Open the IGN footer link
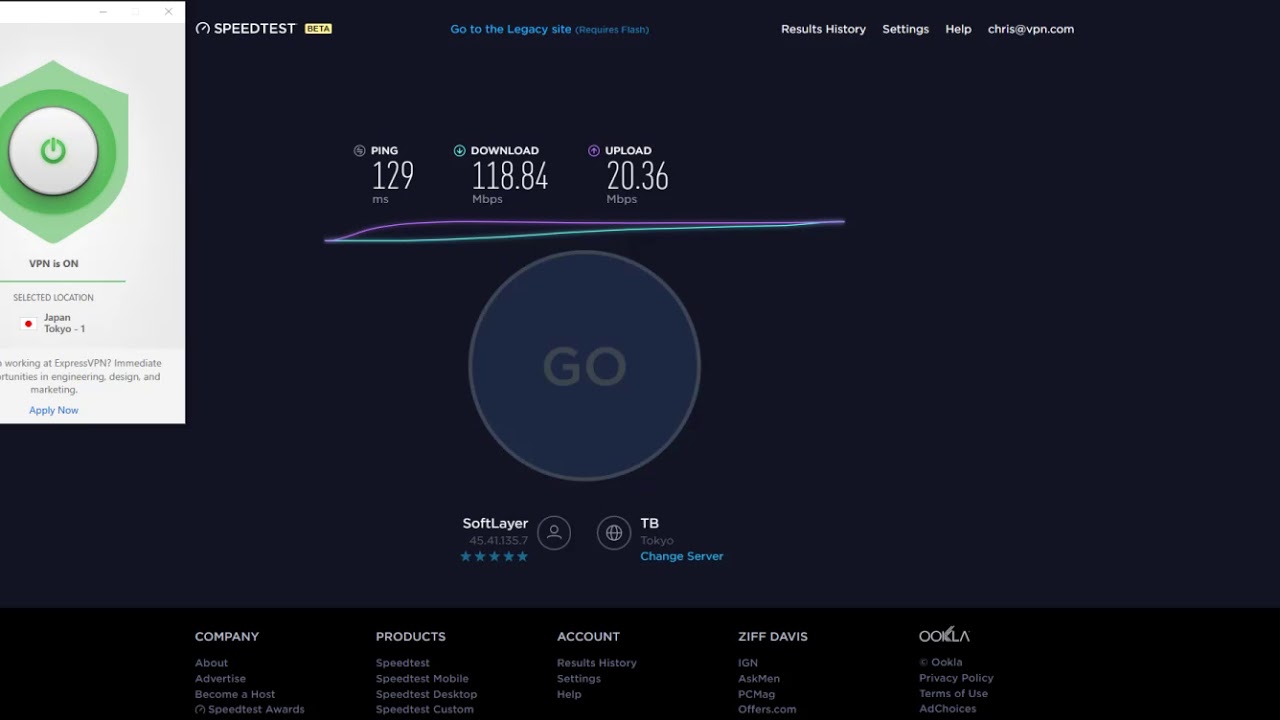1280x720 pixels. click(x=748, y=663)
